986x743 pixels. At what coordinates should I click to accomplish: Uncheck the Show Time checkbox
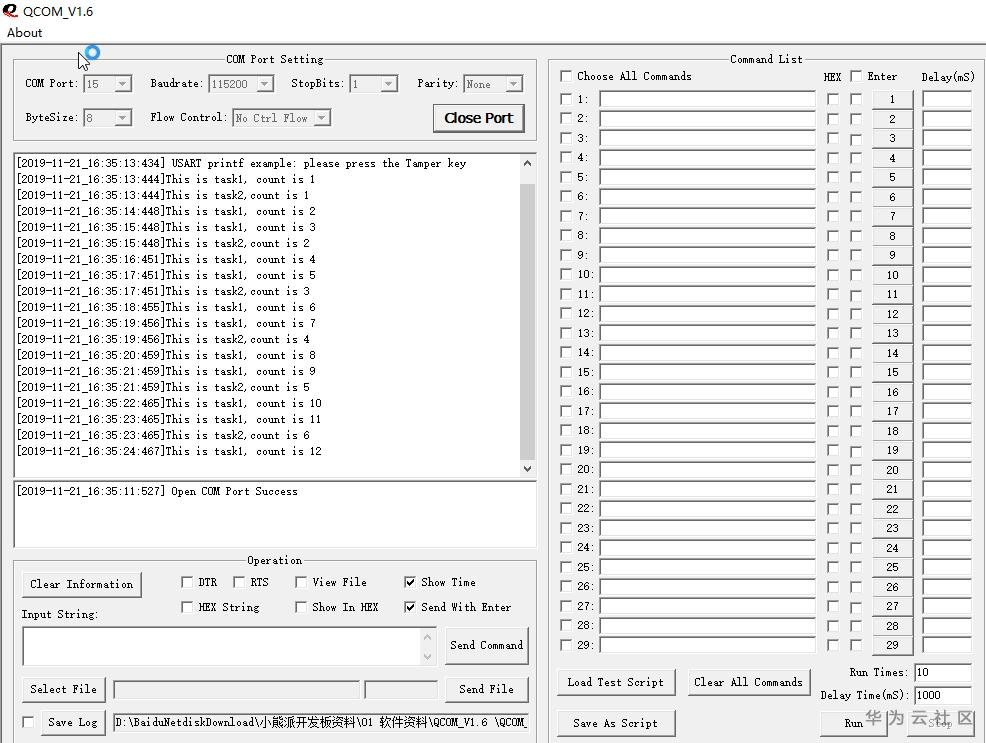coord(409,582)
